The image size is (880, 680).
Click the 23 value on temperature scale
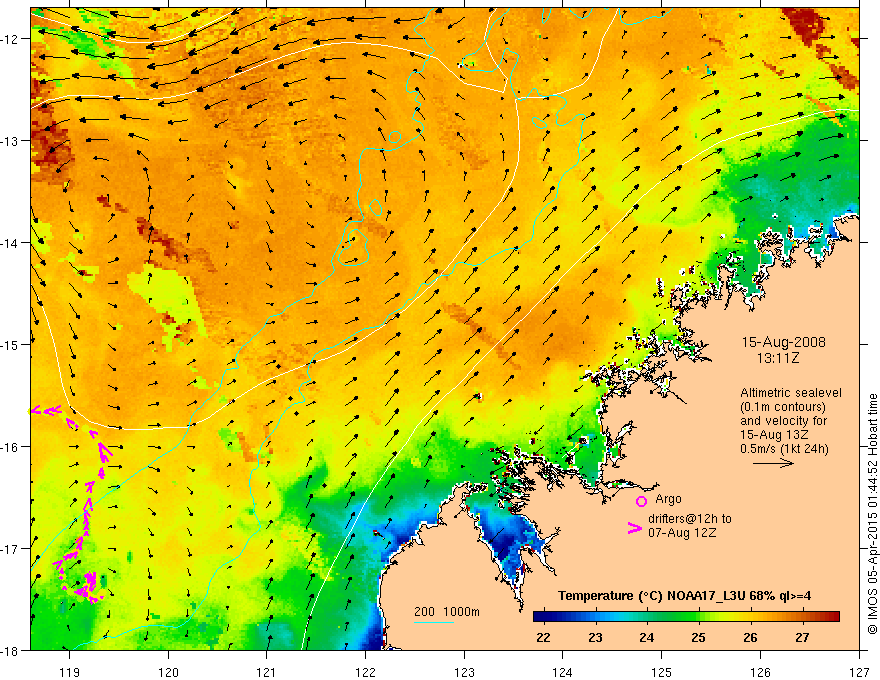click(x=595, y=637)
